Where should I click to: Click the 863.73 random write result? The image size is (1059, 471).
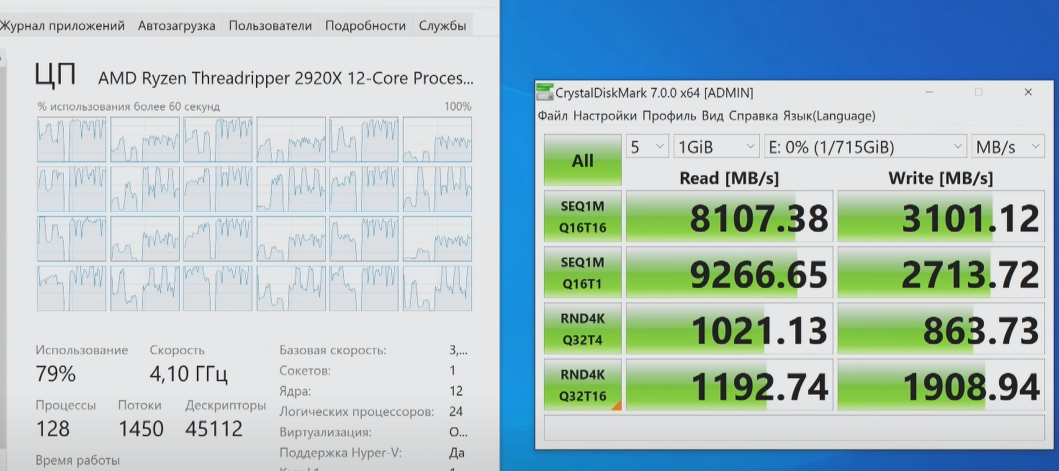941,329
